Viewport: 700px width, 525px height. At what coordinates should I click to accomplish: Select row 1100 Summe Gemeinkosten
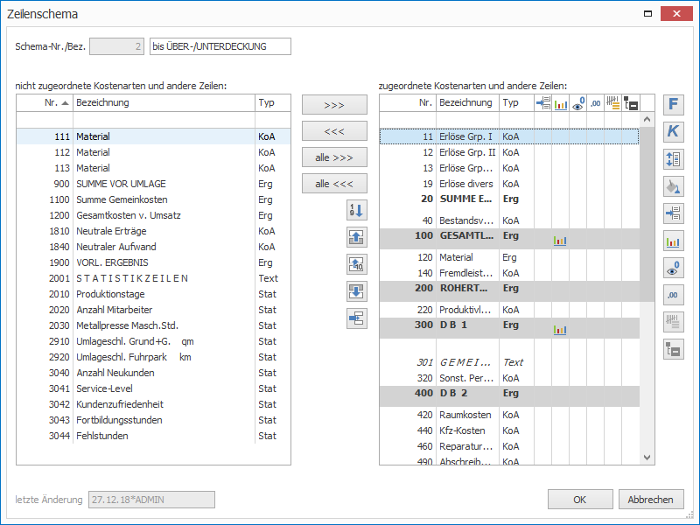click(x=154, y=200)
